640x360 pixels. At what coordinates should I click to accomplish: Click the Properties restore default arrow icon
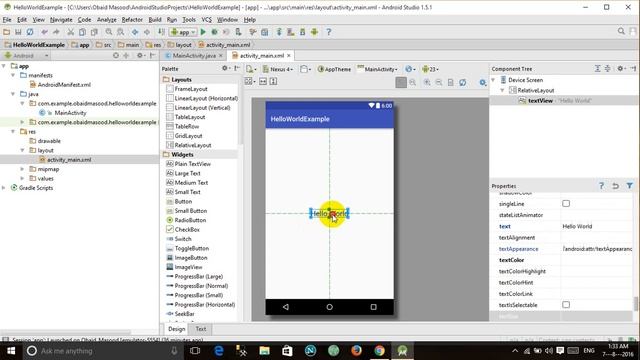[x=616, y=186]
